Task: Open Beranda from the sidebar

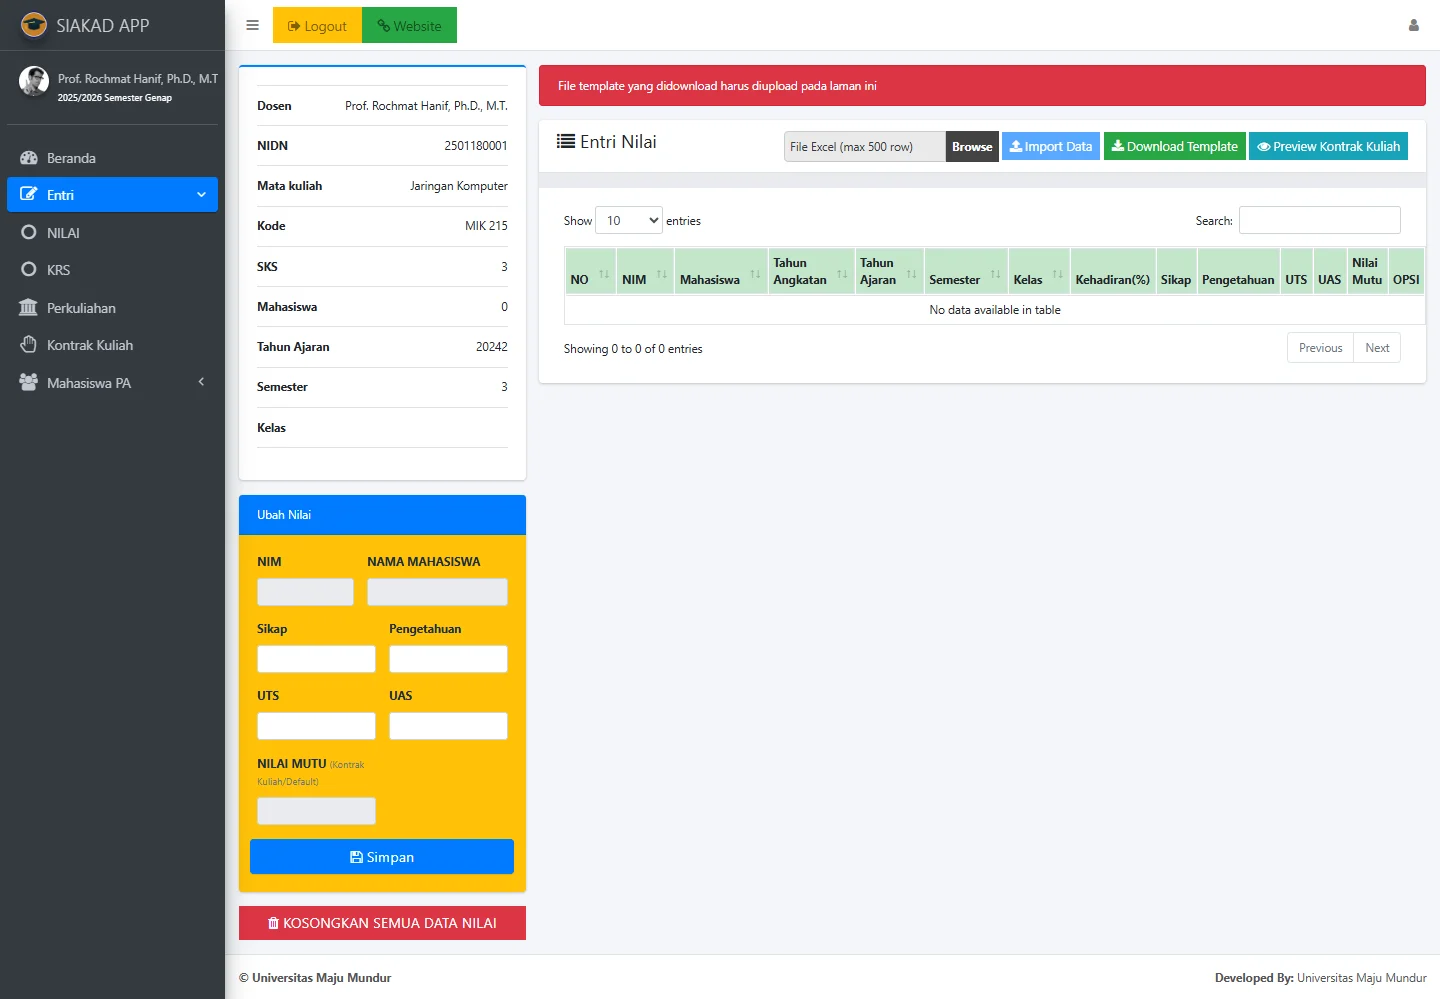Action: click(71, 158)
